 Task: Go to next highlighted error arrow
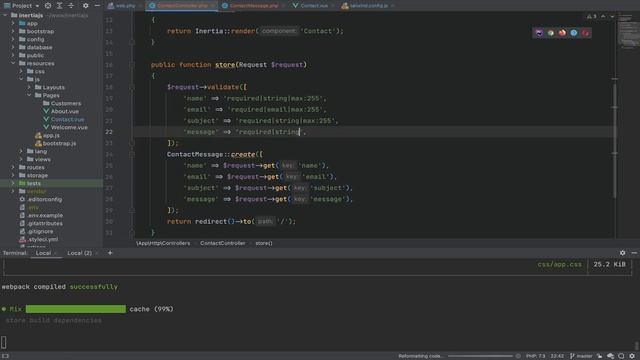pos(612,16)
